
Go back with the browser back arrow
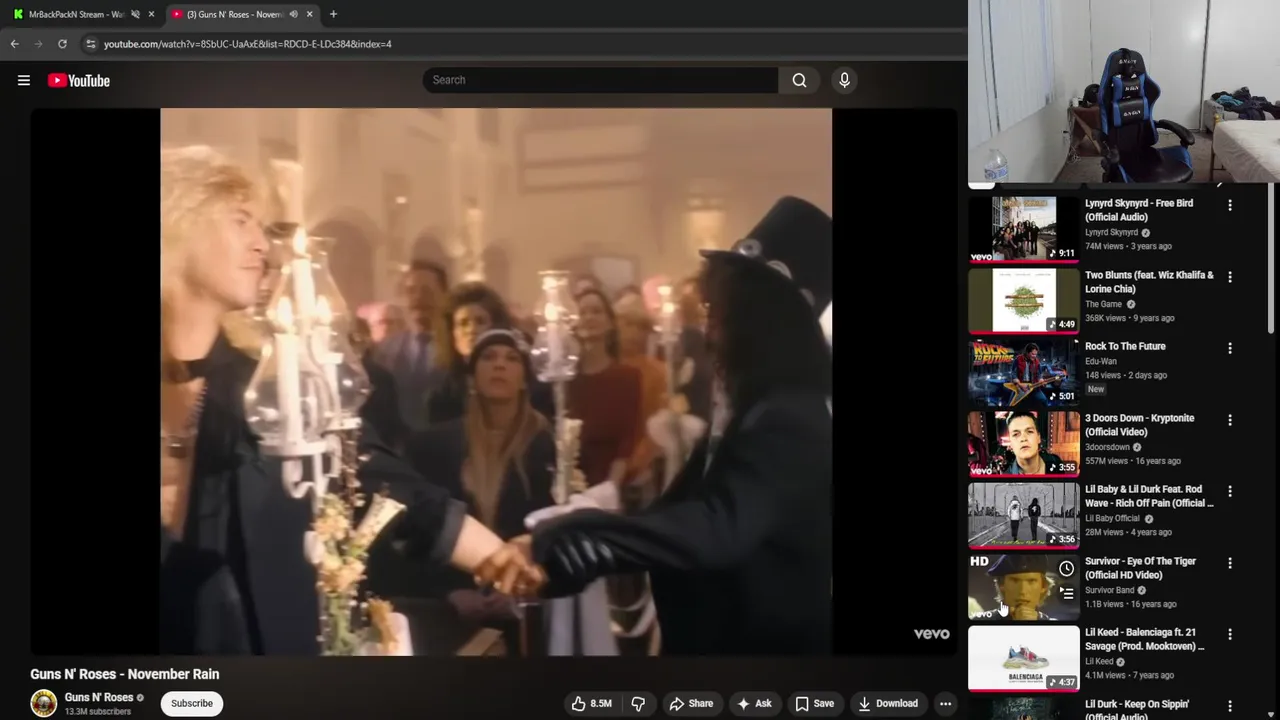click(x=14, y=44)
